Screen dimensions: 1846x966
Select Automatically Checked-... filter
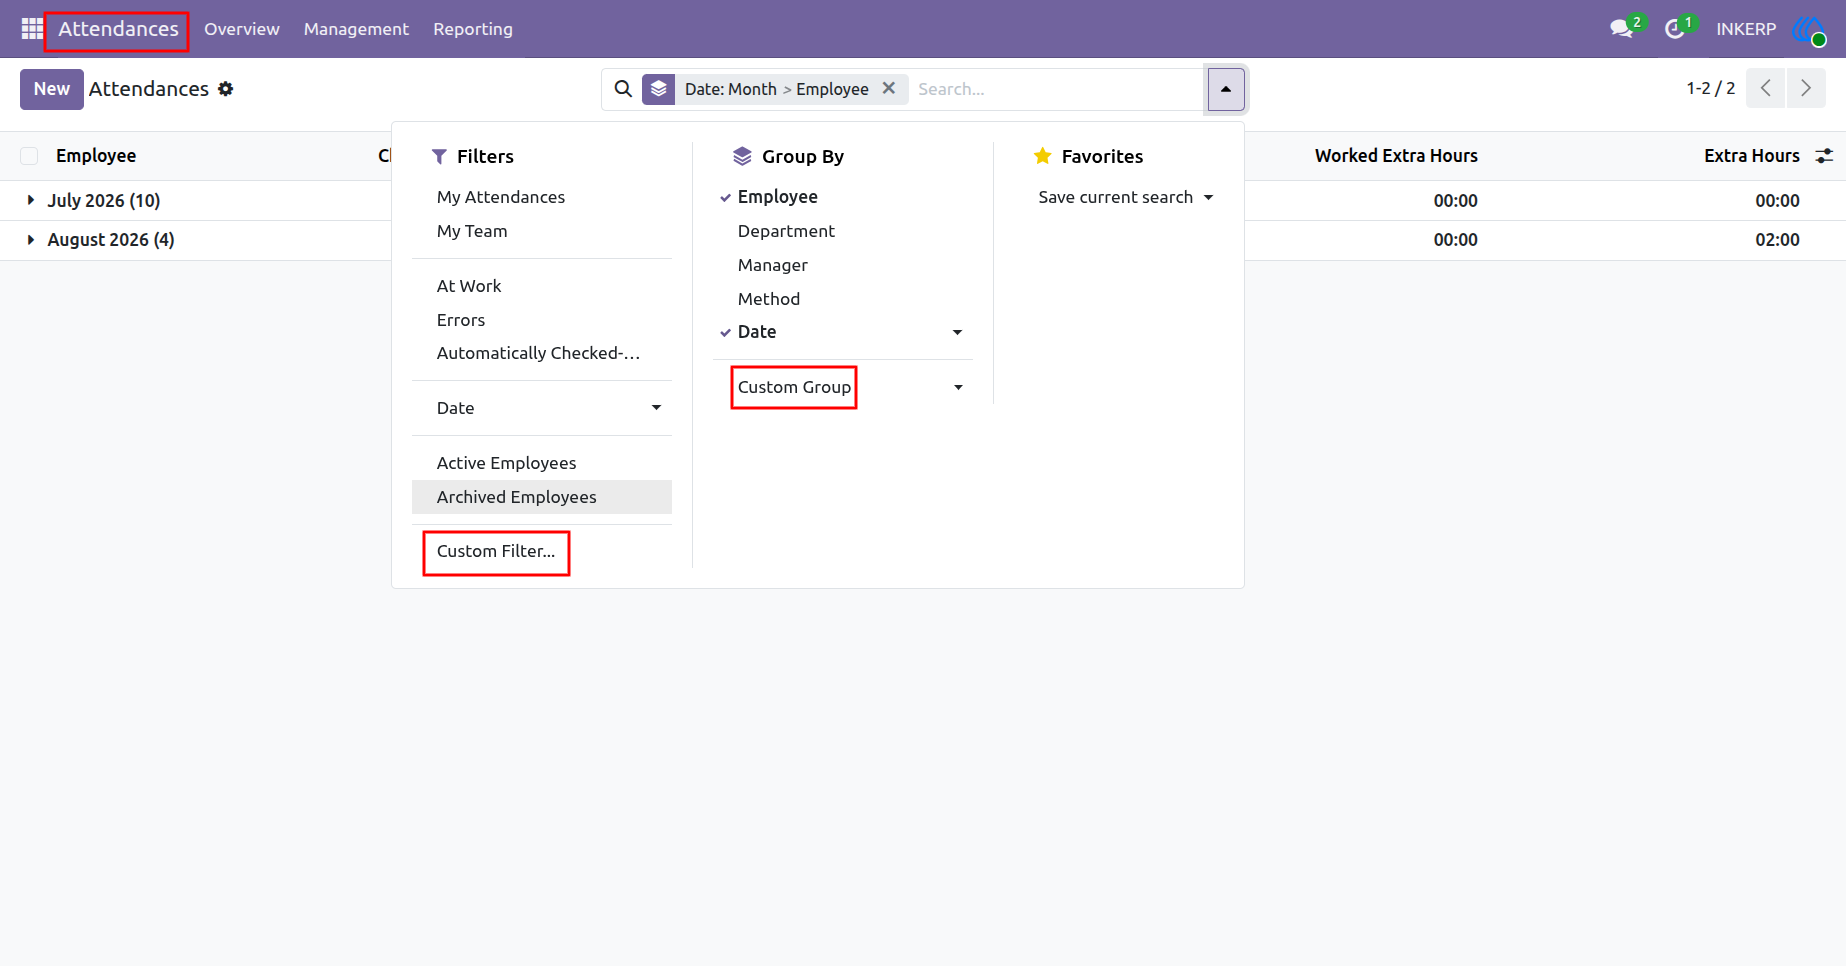pyautogui.click(x=542, y=353)
